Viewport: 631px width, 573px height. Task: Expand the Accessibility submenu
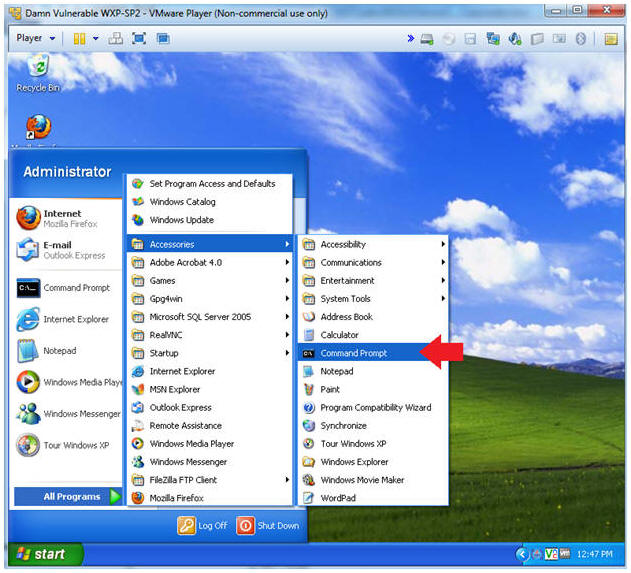373,244
